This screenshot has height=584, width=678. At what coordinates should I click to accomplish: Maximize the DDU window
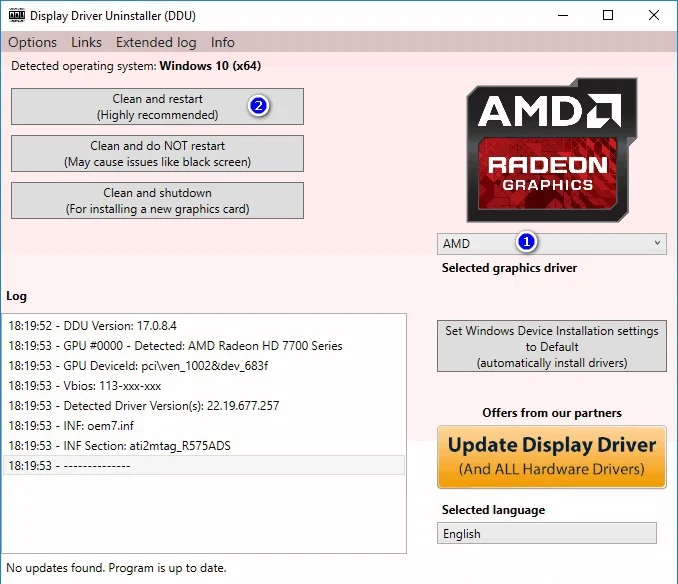click(608, 16)
